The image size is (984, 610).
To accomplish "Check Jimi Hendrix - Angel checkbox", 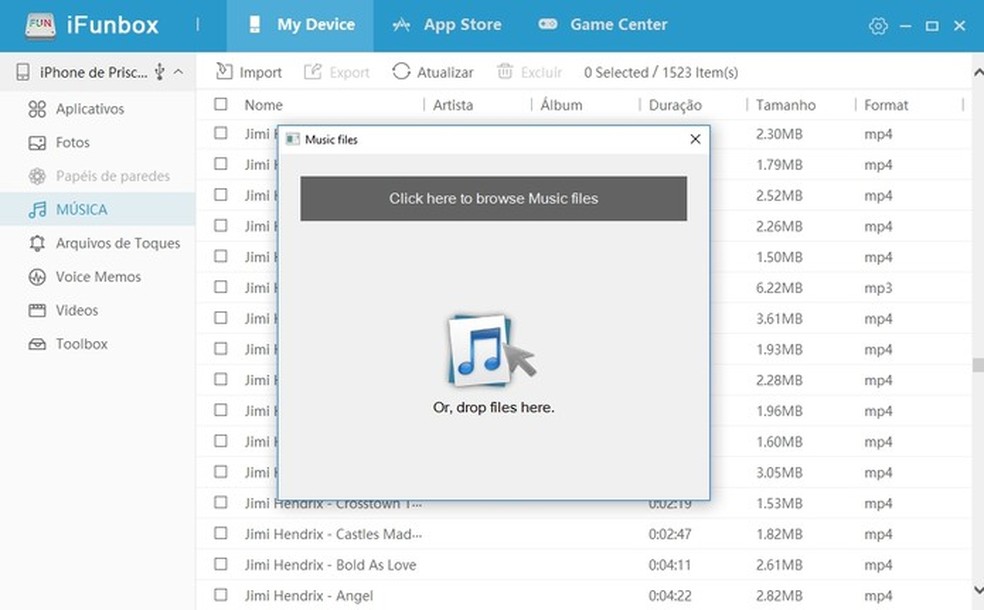I will click(x=221, y=594).
